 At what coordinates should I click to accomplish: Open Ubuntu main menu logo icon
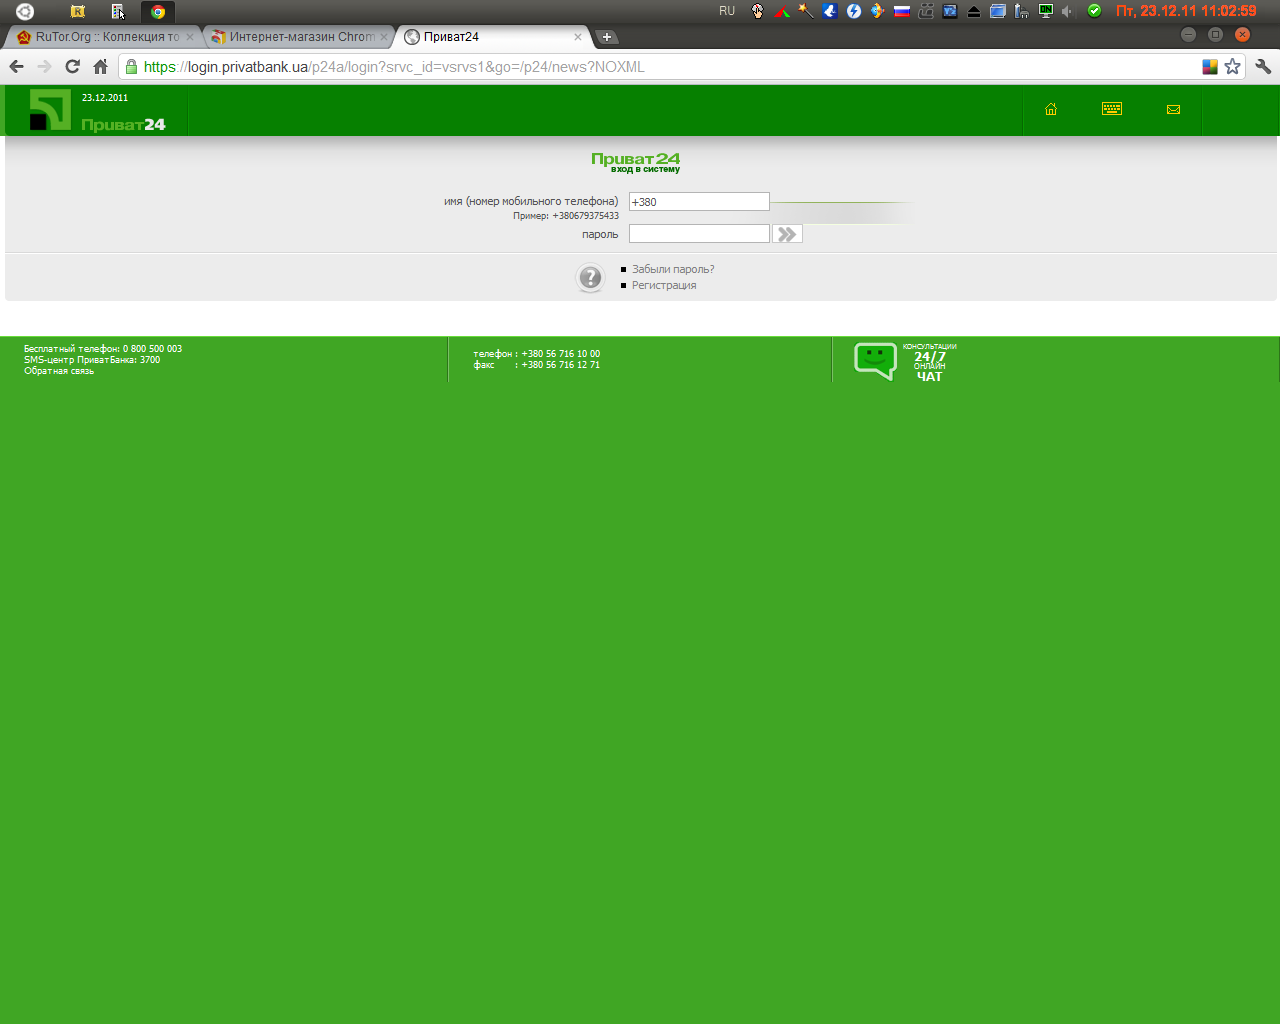click(x=25, y=12)
